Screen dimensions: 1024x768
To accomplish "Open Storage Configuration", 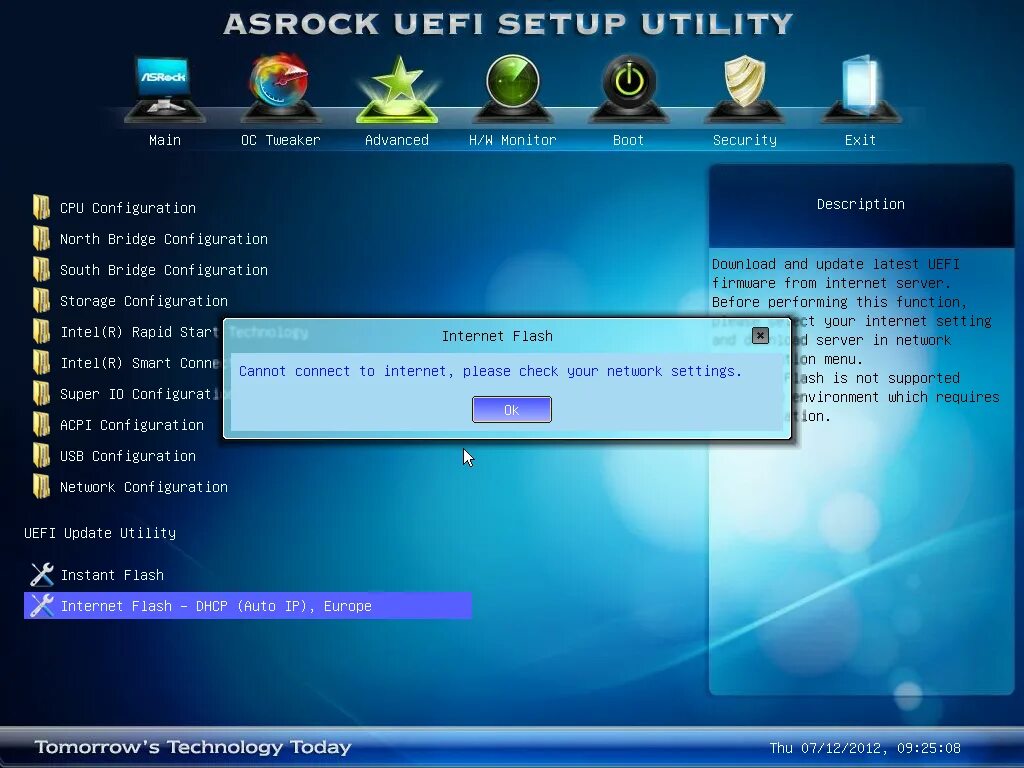I will pos(144,301).
